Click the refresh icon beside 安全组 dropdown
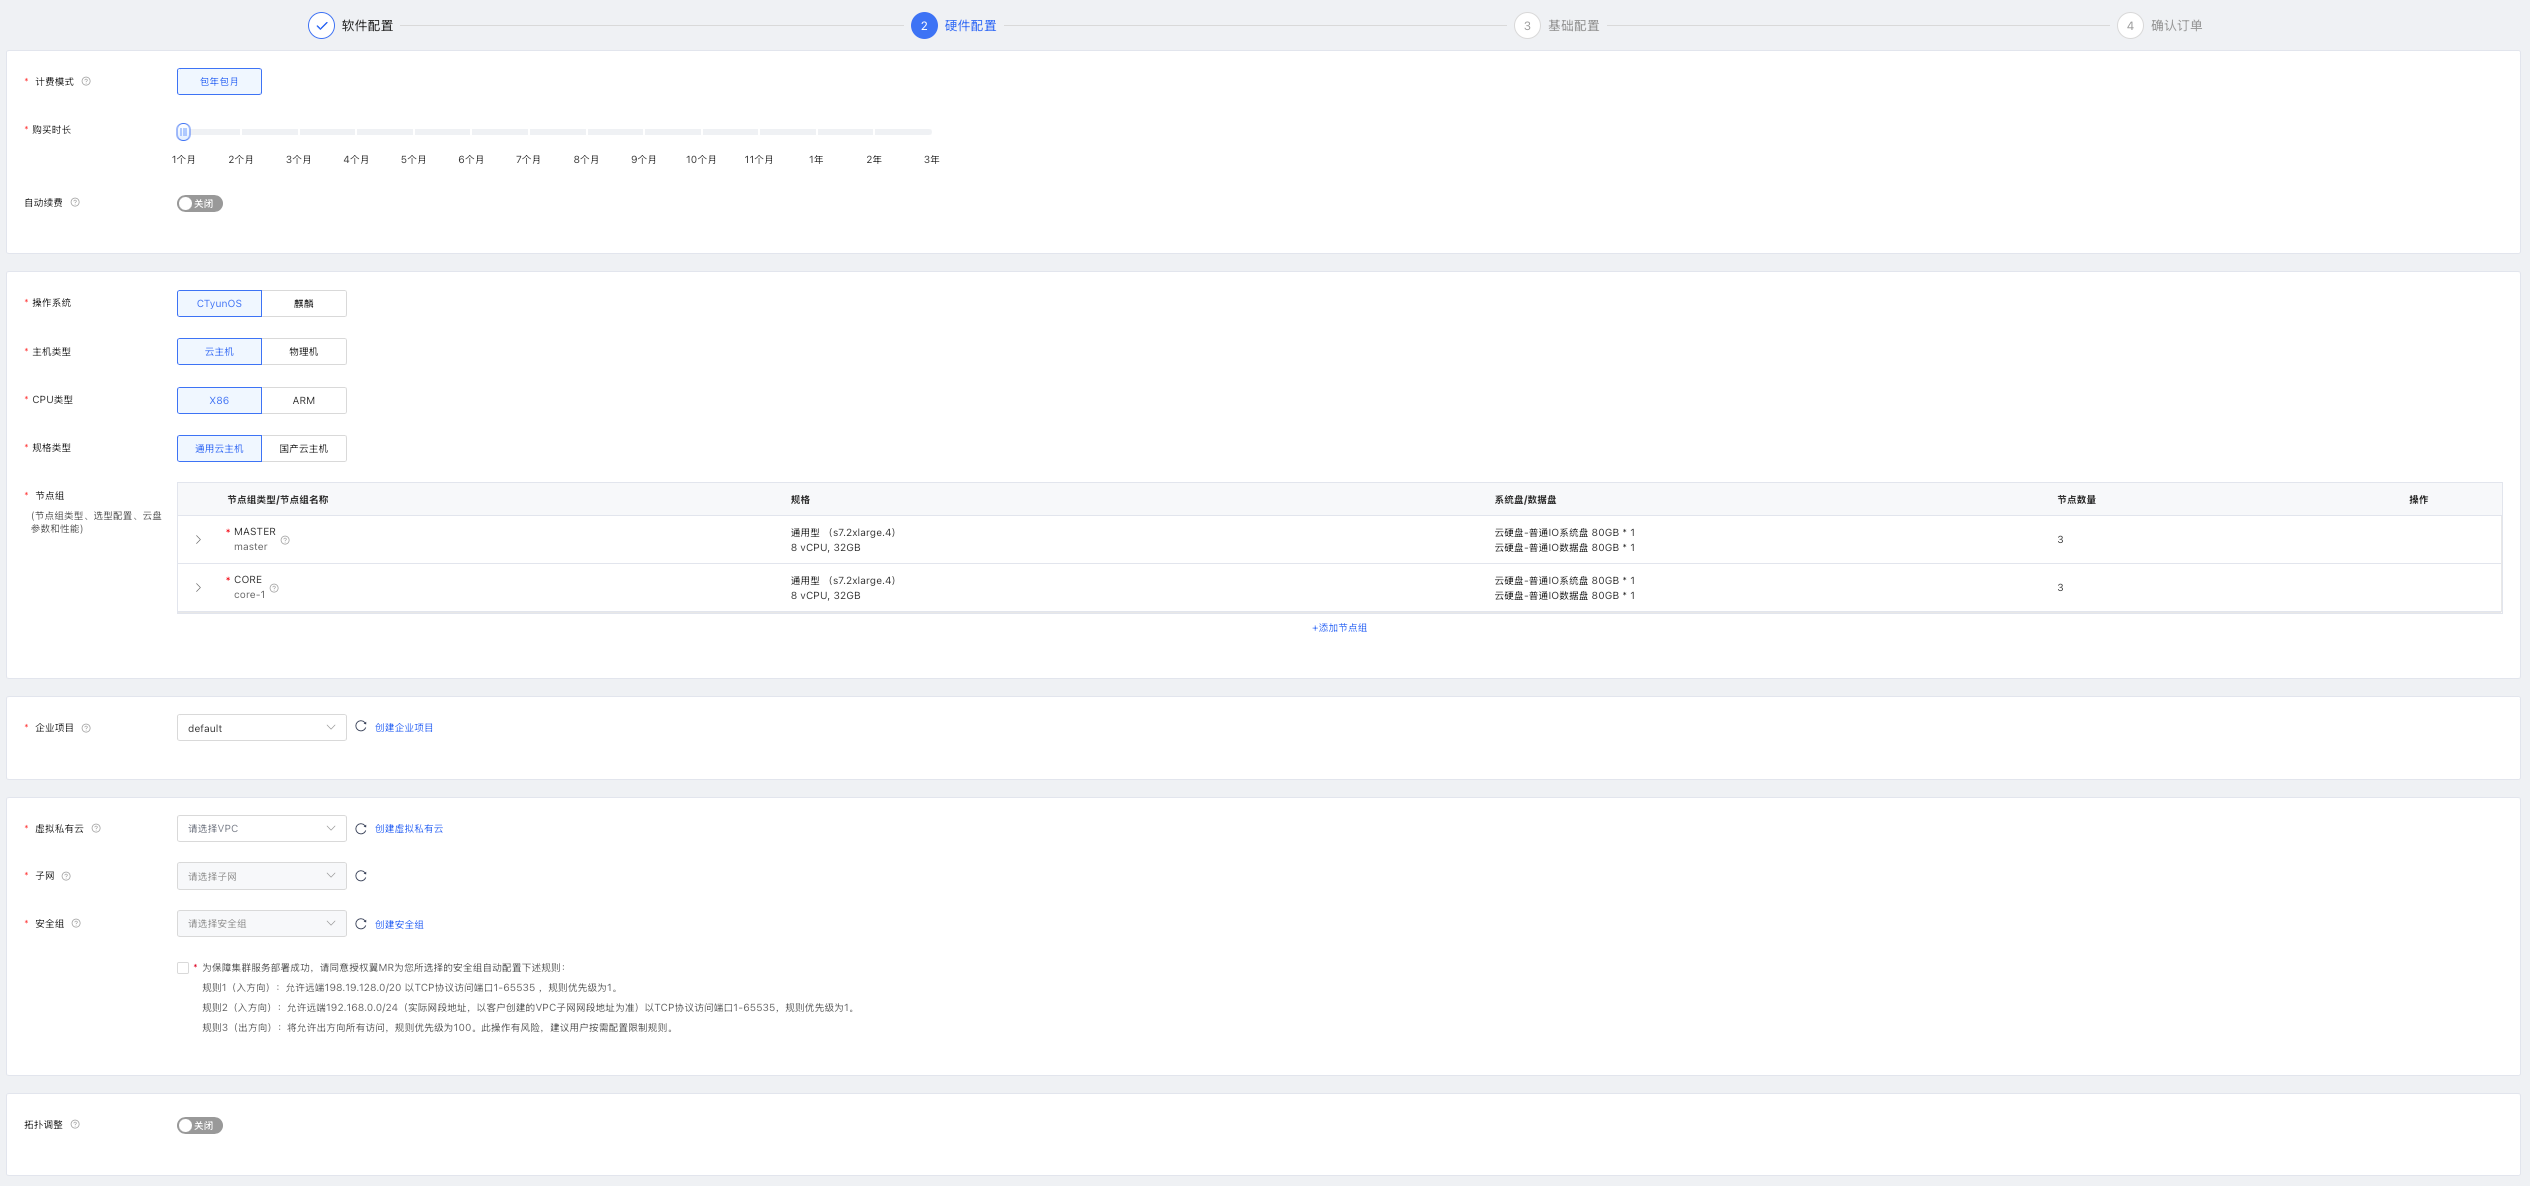The image size is (2530, 1186). [x=361, y=924]
